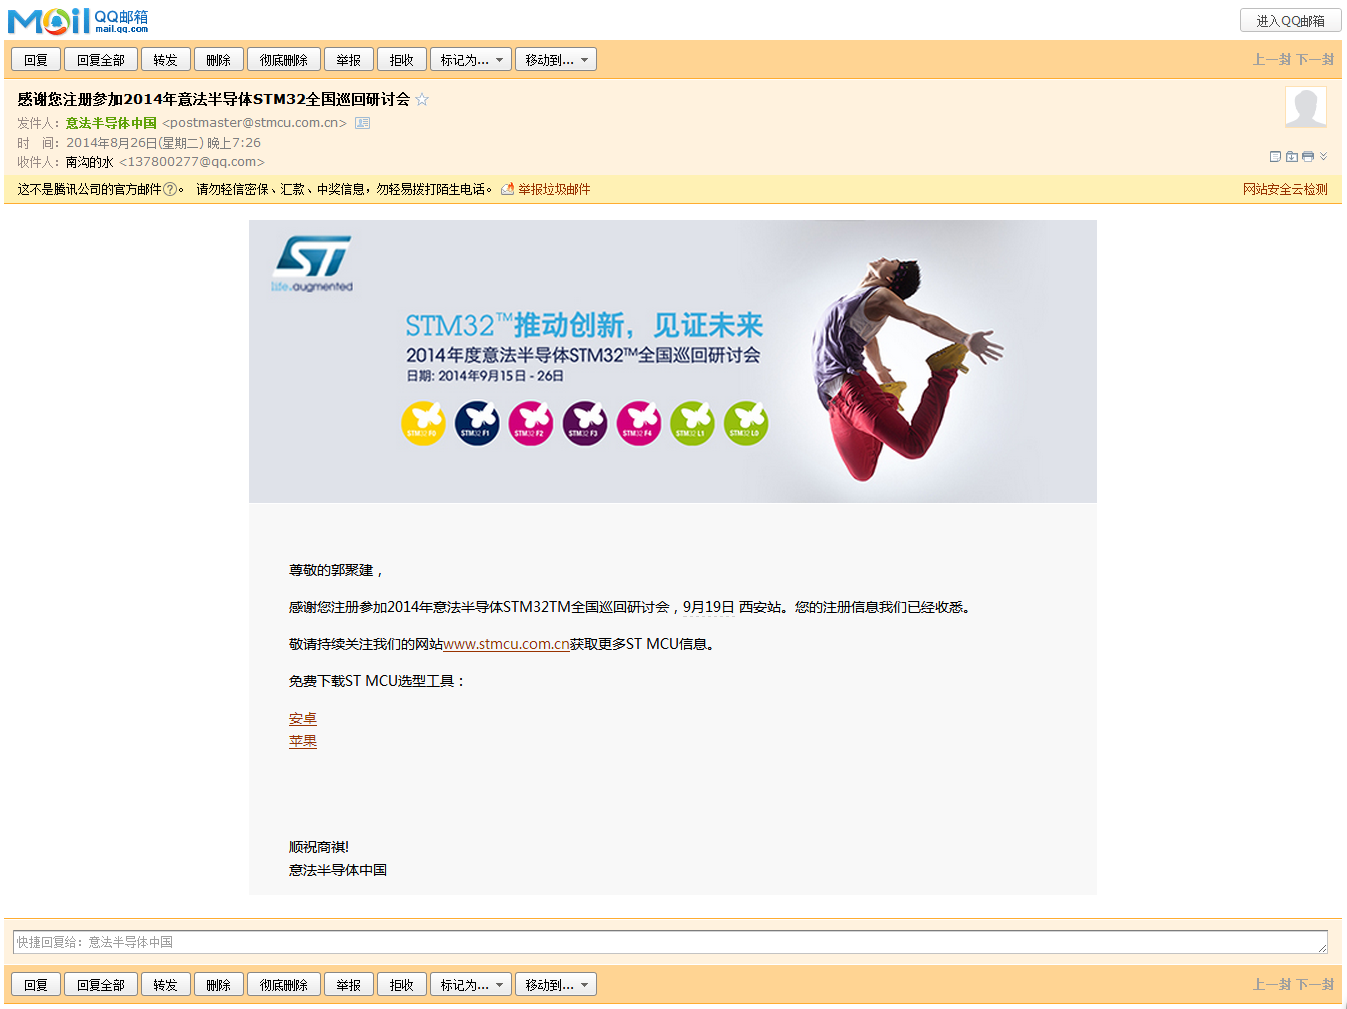Image resolution: width=1347 pixels, height=1009 pixels.
Task: Click recipient name 南沟的水
Action: point(90,162)
